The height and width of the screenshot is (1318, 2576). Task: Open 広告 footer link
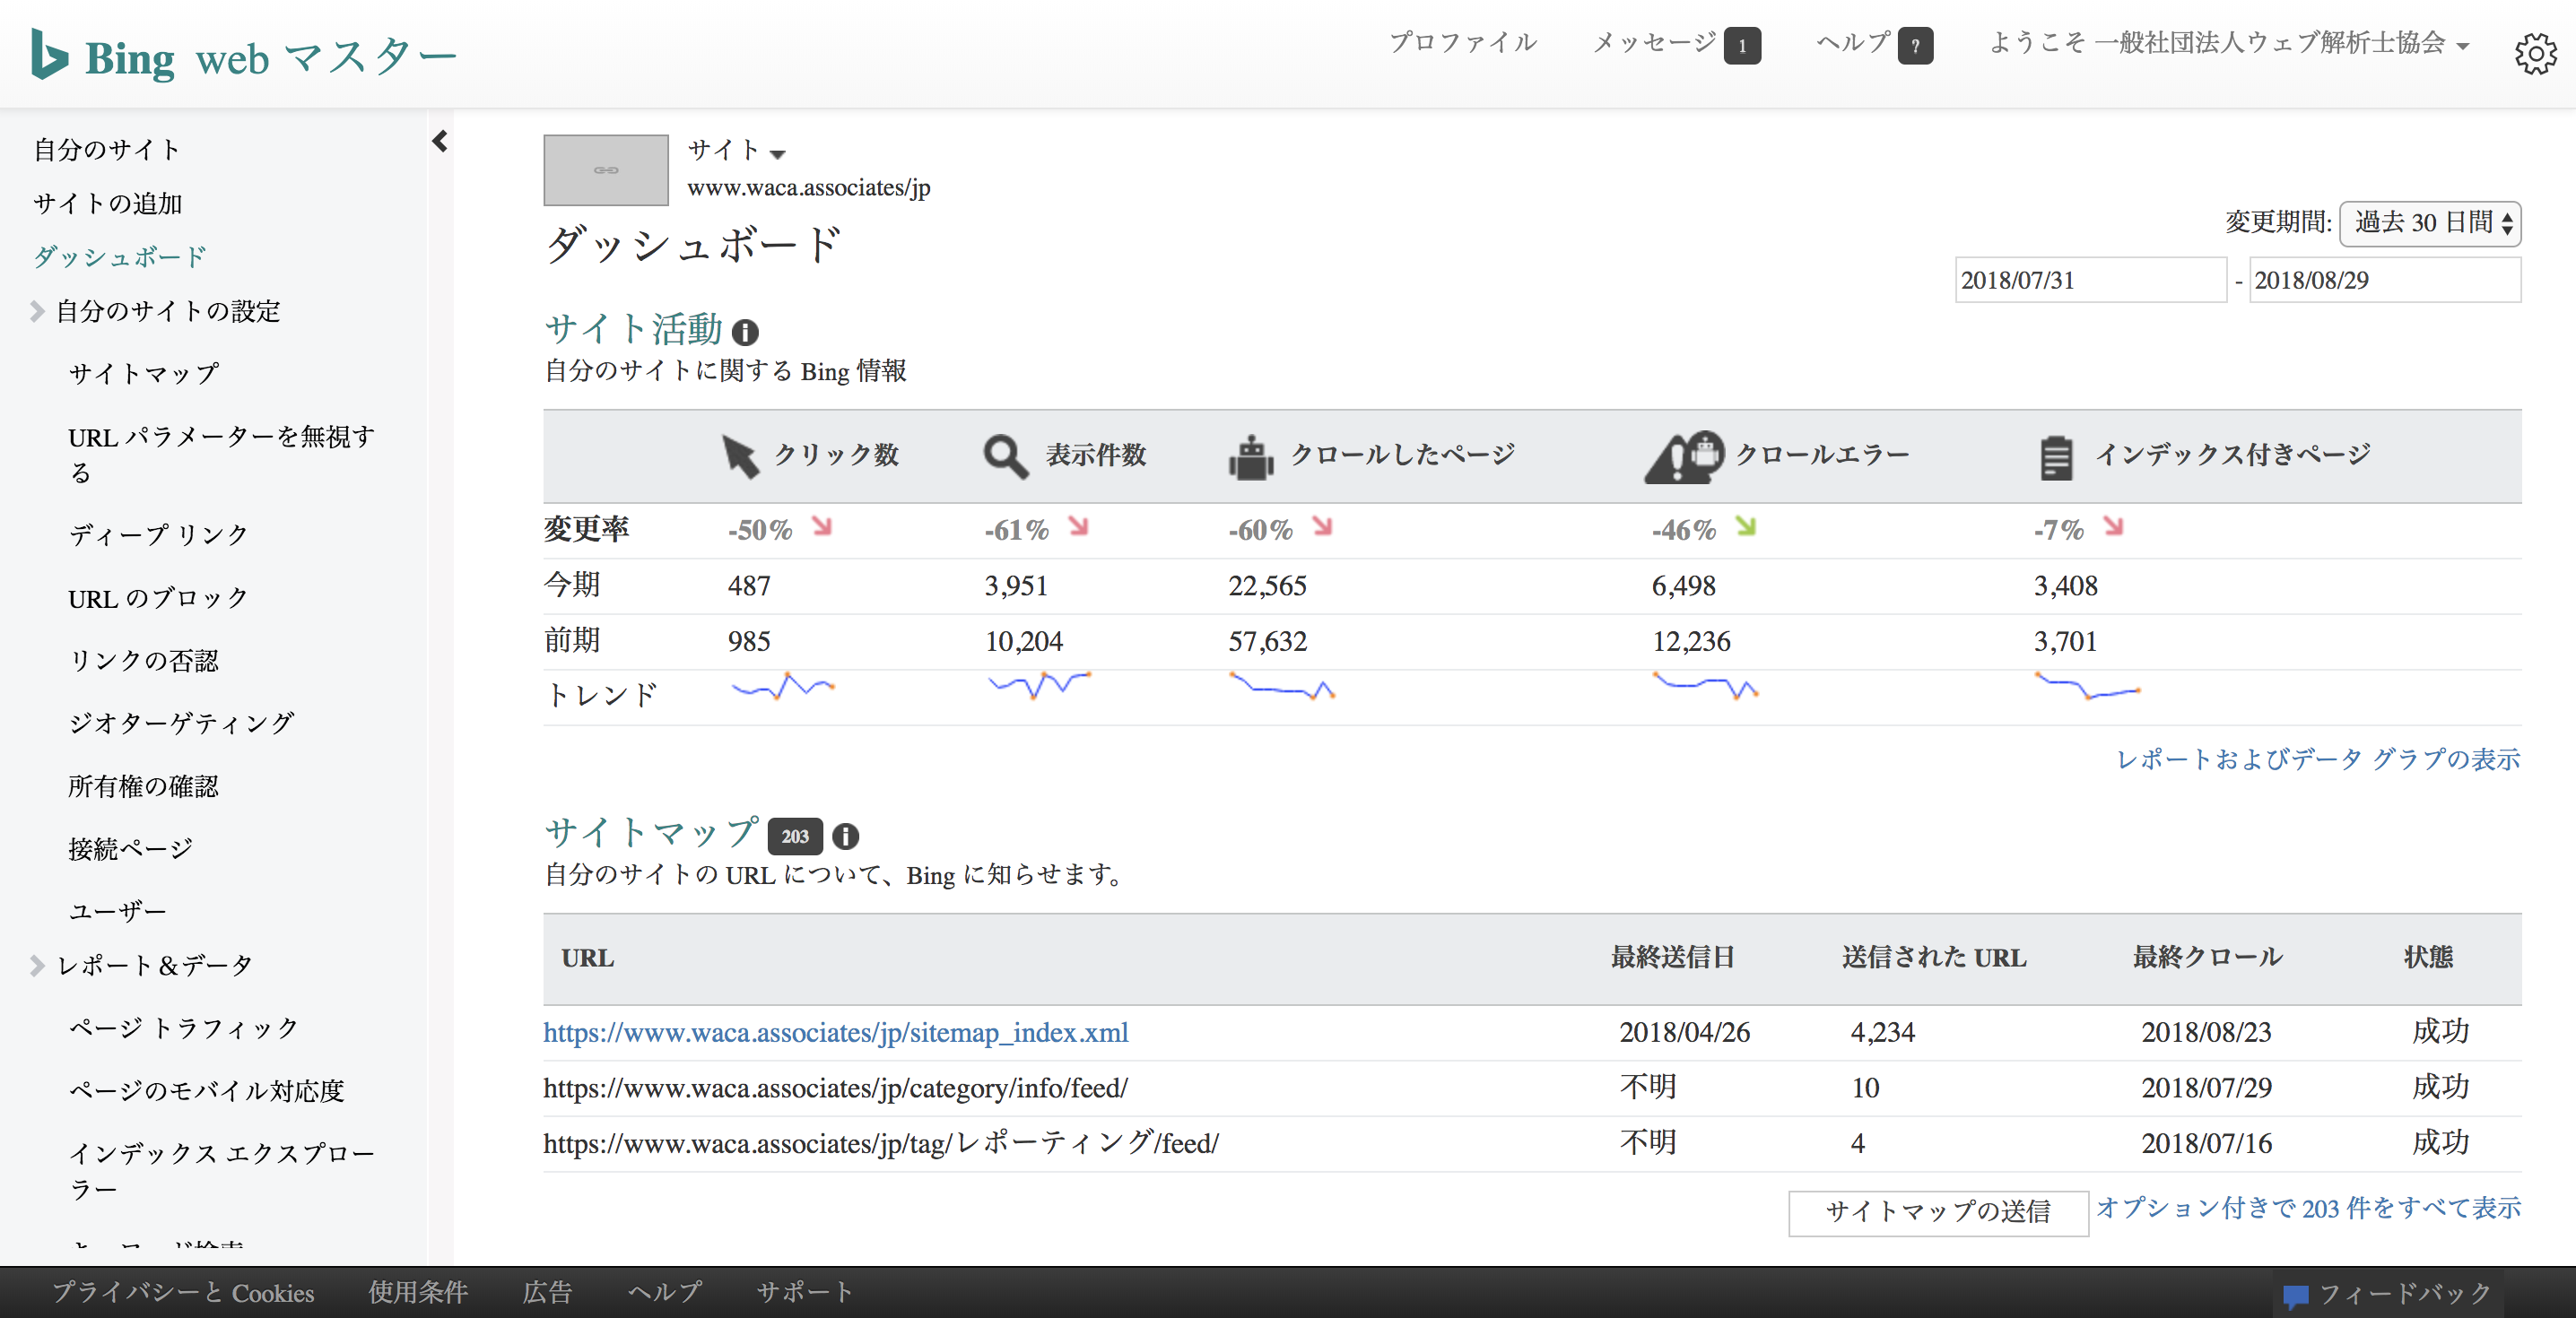click(547, 1293)
